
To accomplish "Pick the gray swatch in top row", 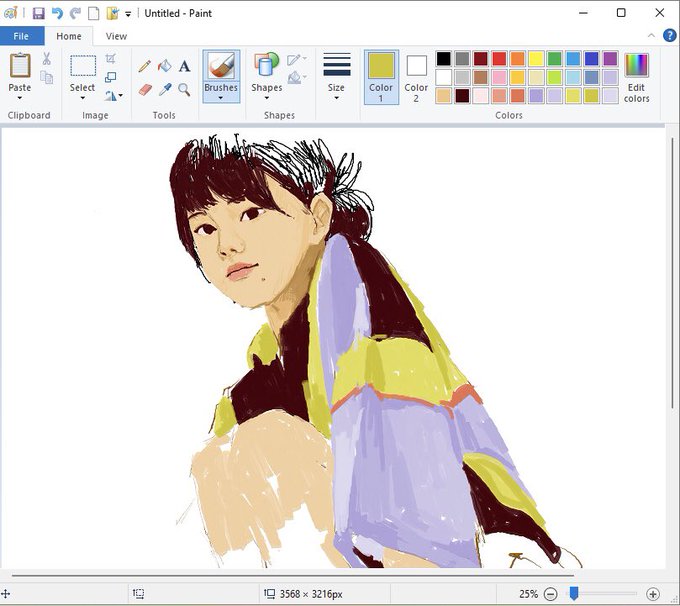I will tap(462, 59).
